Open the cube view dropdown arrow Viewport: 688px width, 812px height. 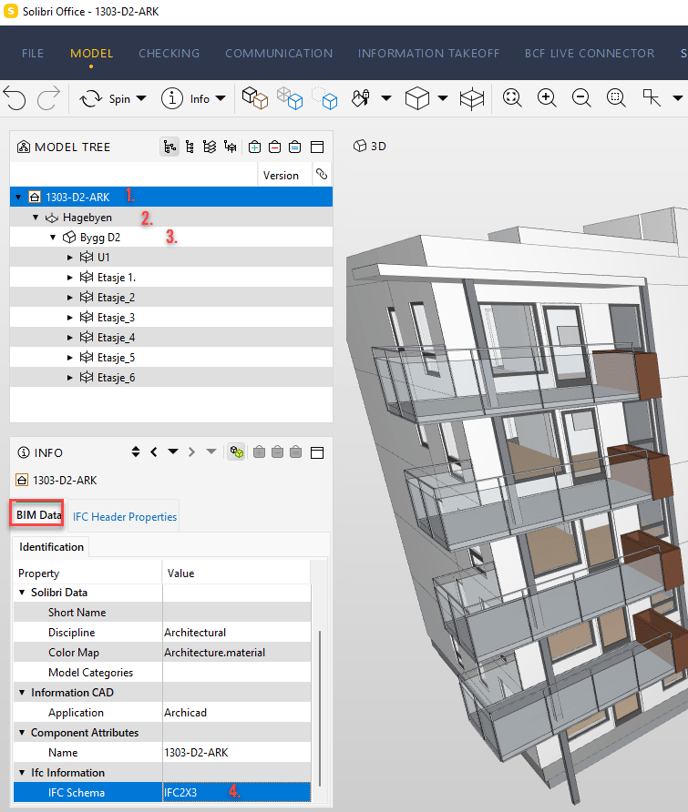pos(443,98)
